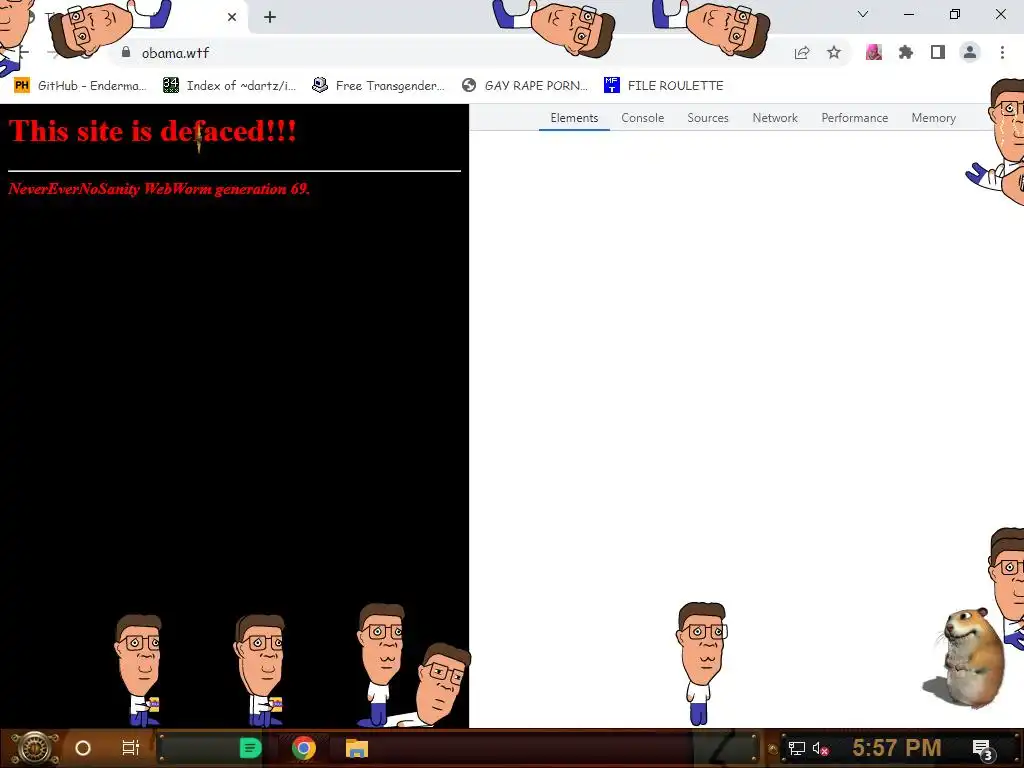Restore down the Chrome window
This screenshot has width=1024, height=768.
[955, 14]
